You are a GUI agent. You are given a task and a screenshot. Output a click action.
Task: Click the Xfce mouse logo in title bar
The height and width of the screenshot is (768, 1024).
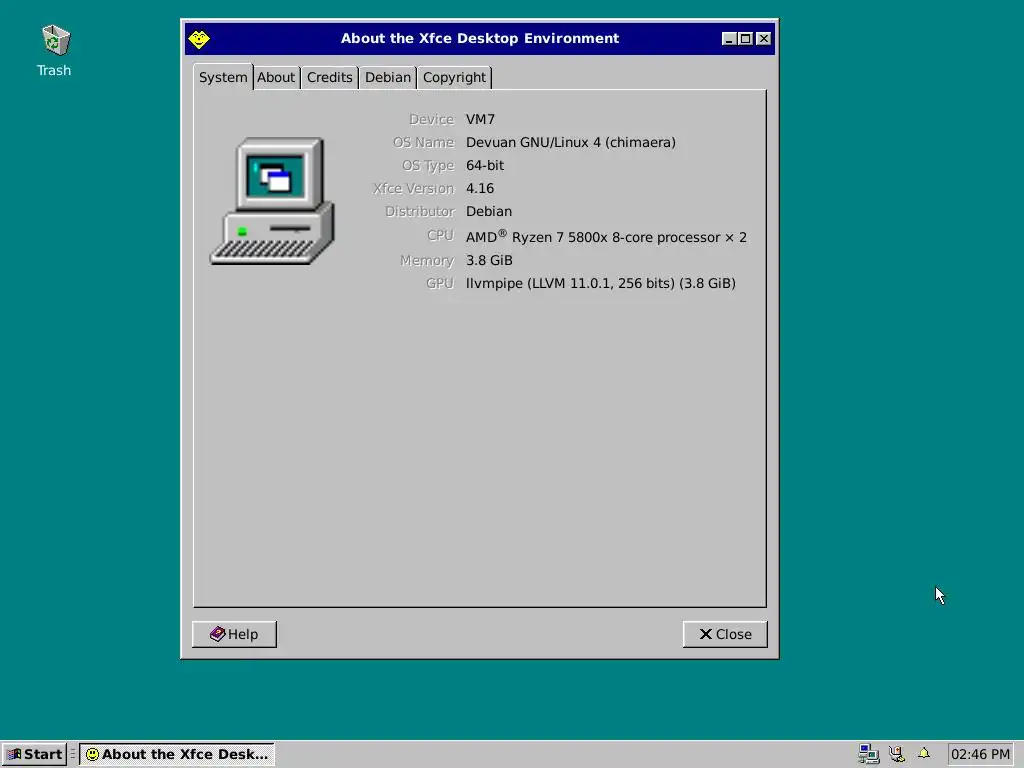pyautogui.click(x=199, y=39)
